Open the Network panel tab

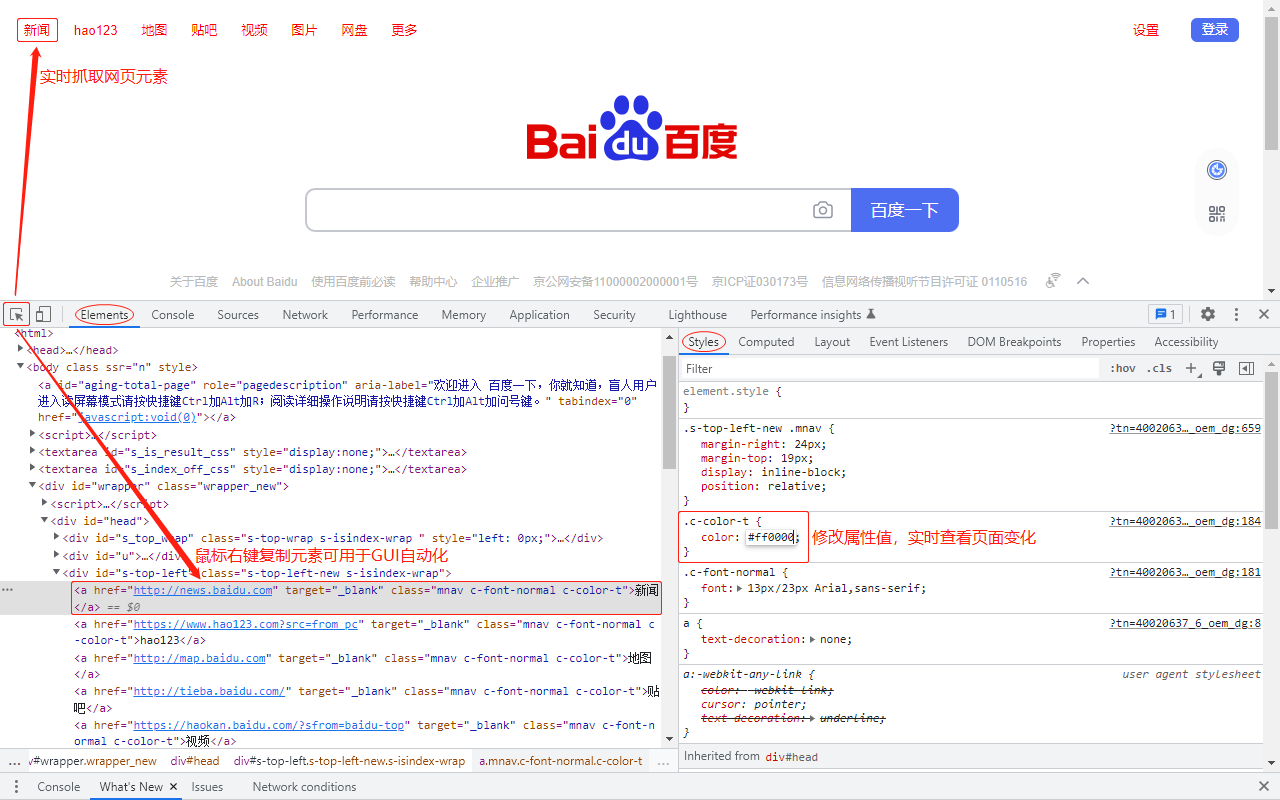[305, 314]
